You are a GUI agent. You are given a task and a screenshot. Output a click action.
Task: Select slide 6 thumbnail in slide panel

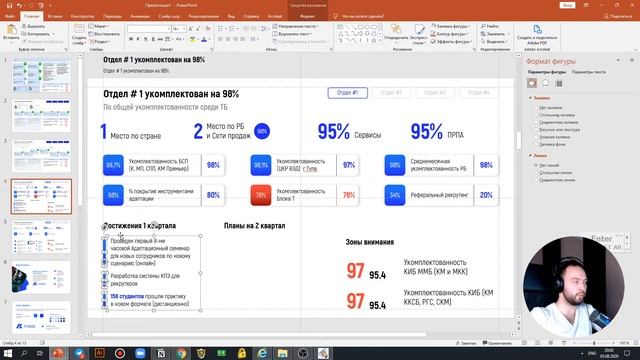tap(41, 278)
